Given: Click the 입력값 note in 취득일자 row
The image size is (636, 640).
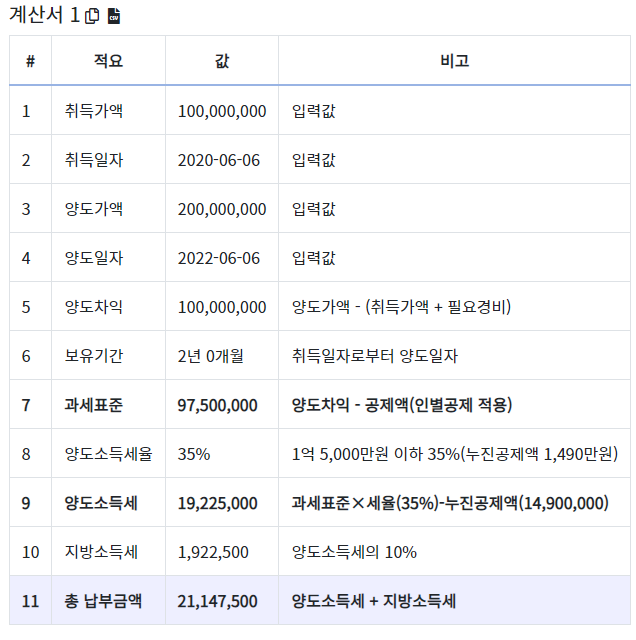Looking at the screenshot, I should click(314, 160).
